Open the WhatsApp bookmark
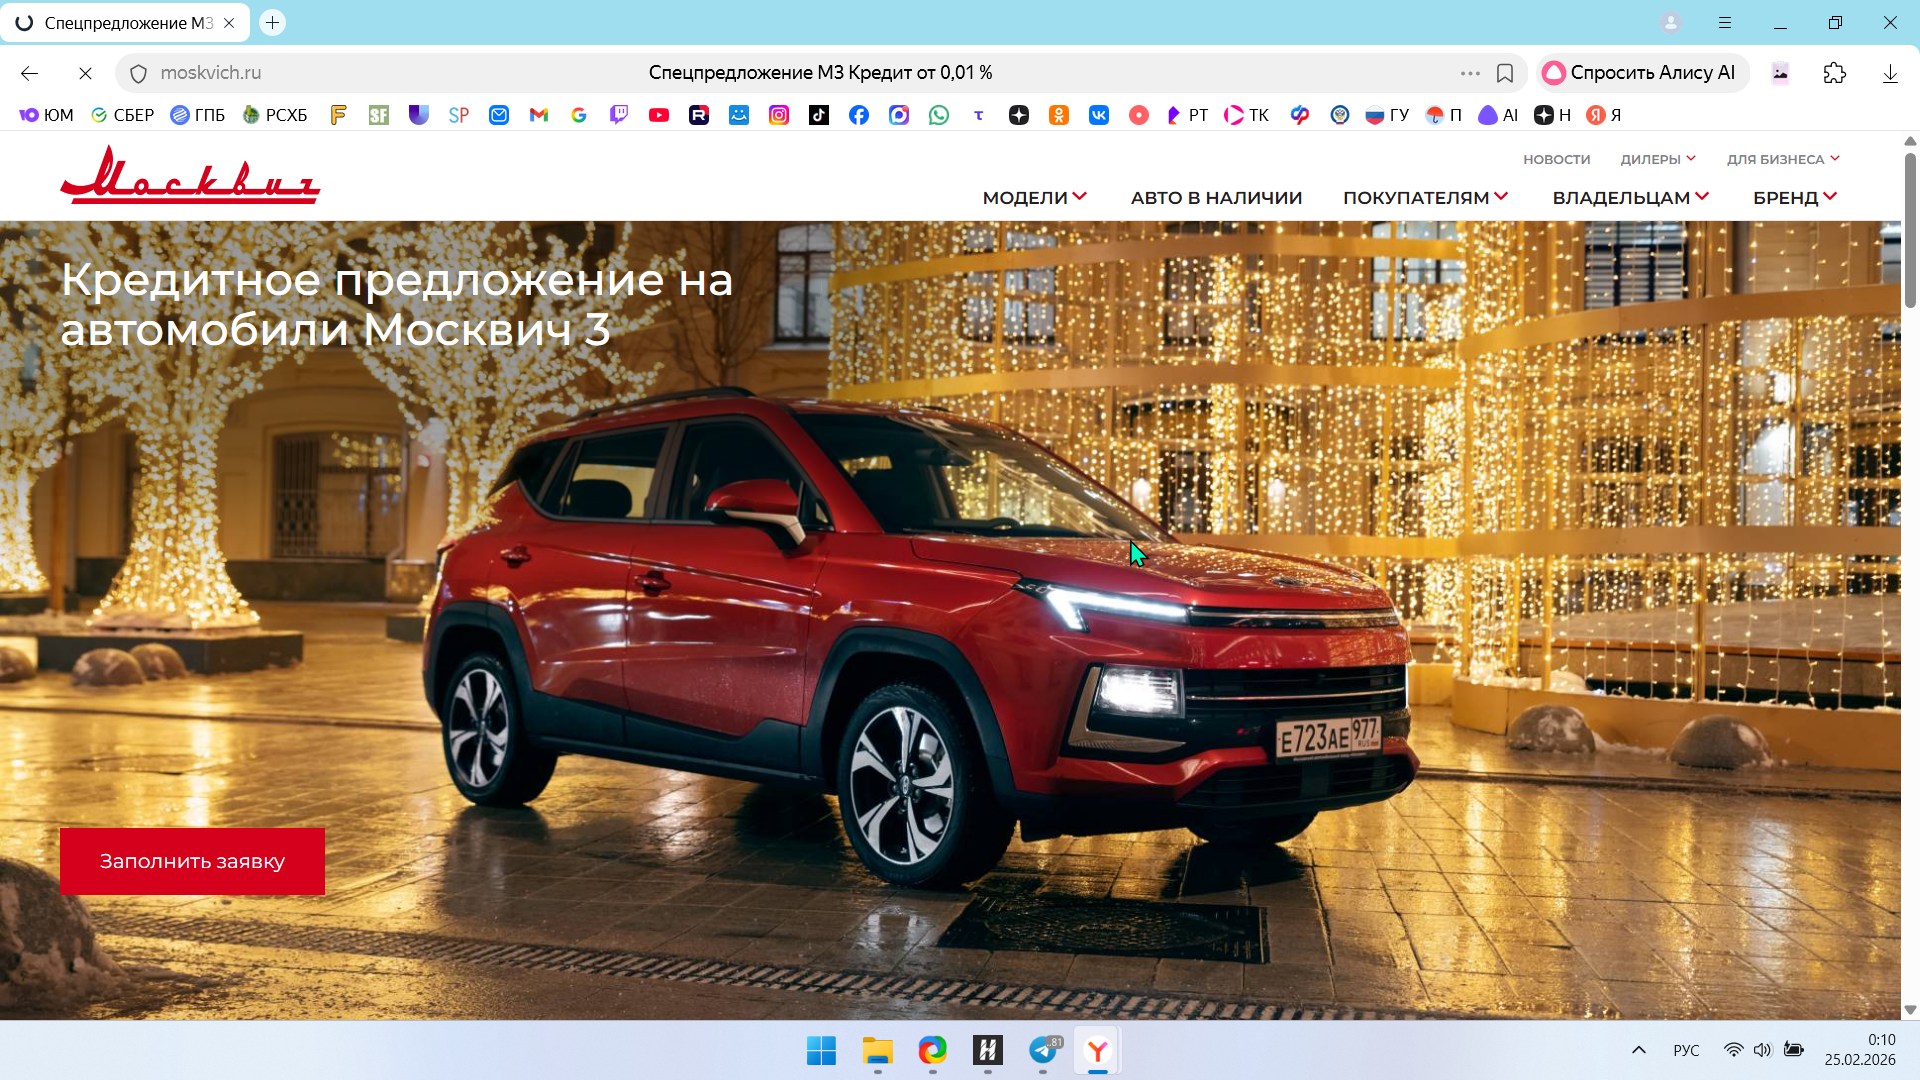 coord(938,115)
